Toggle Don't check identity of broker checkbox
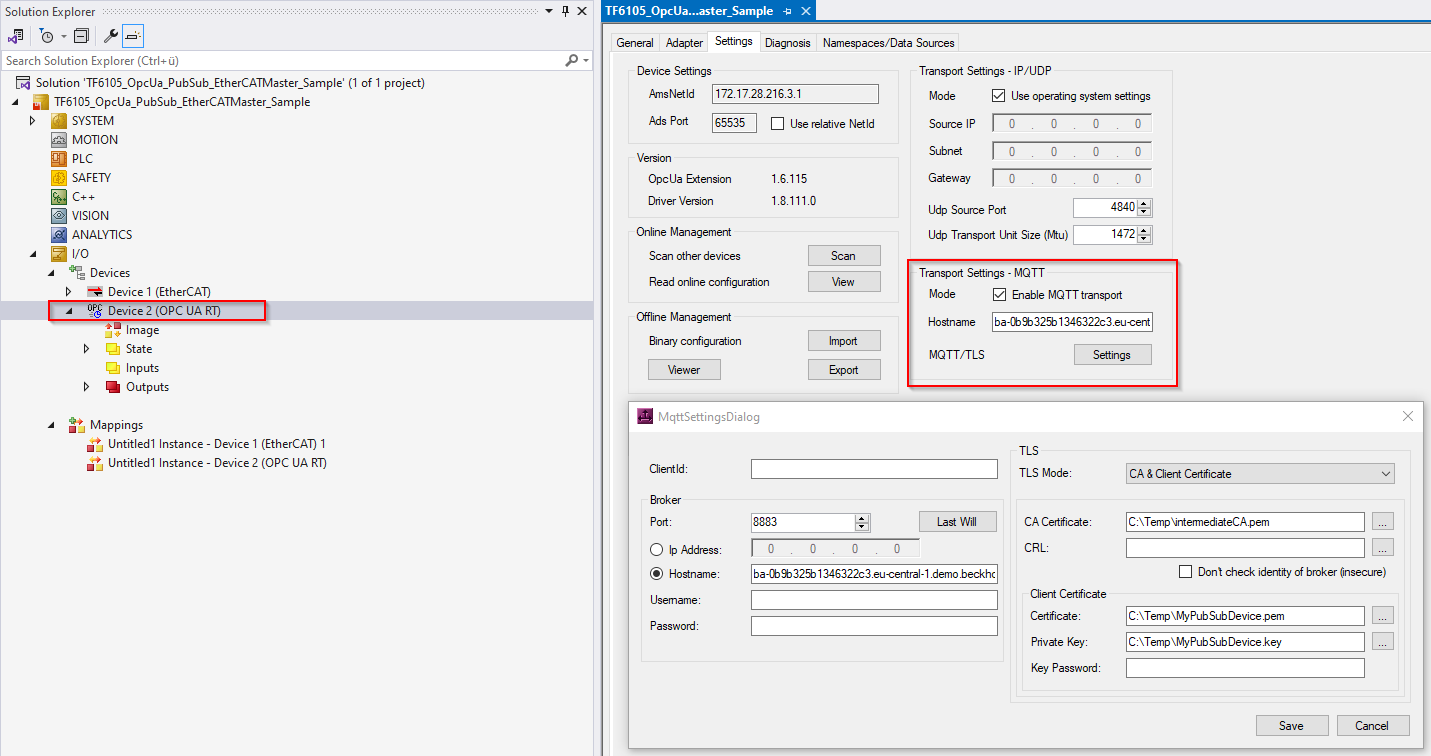1431x756 pixels. click(1186, 572)
